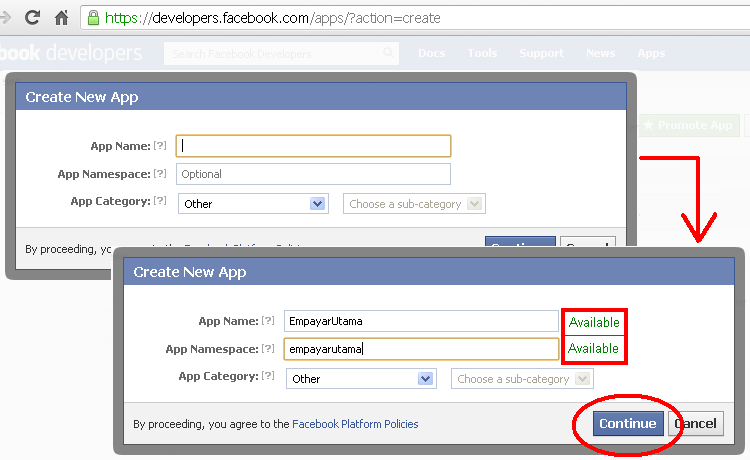Open the Support menu item
This screenshot has width=750, height=460.
point(541,53)
